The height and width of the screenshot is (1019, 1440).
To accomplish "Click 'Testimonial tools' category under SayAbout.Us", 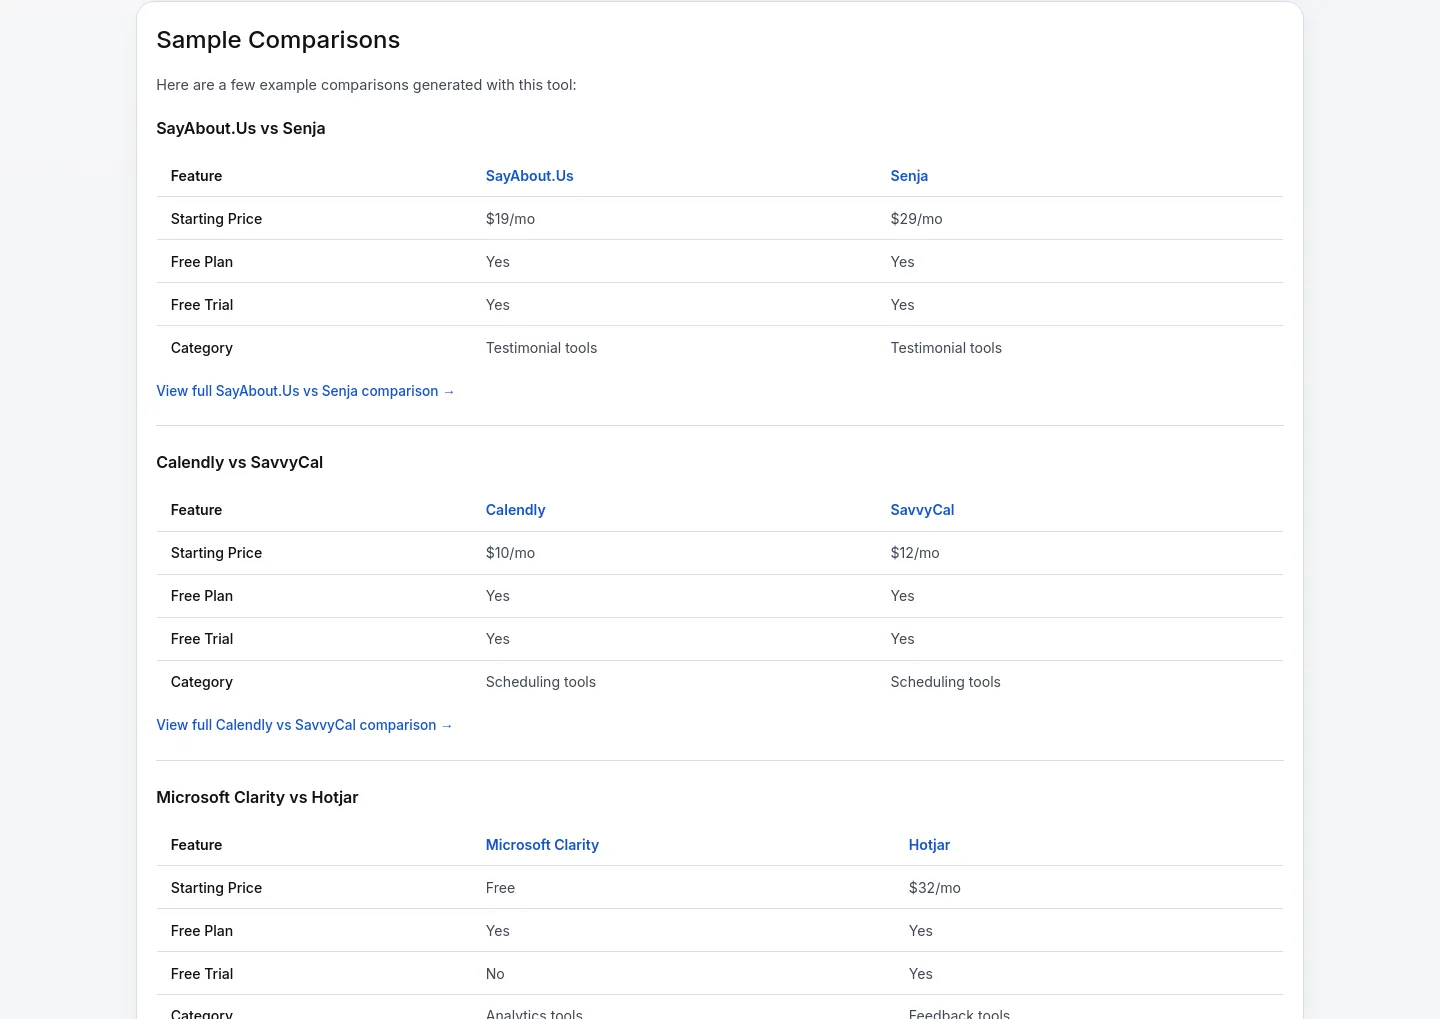I will click(541, 348).
